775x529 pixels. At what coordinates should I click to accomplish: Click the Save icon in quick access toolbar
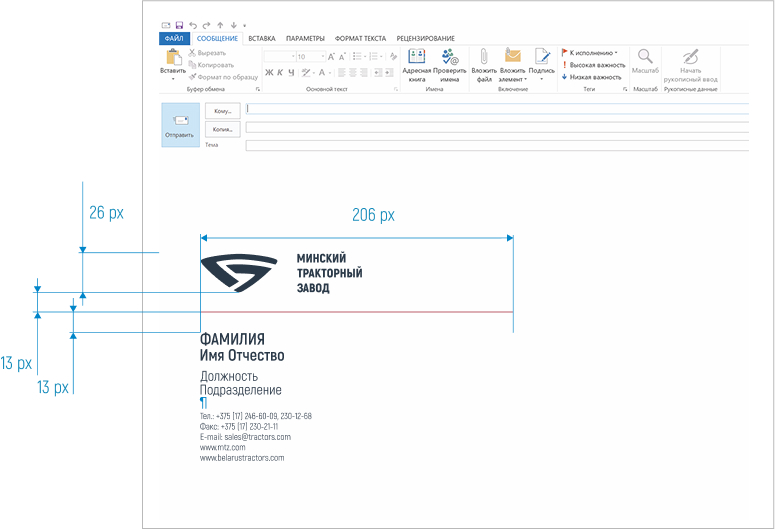(x=179, y=24)
